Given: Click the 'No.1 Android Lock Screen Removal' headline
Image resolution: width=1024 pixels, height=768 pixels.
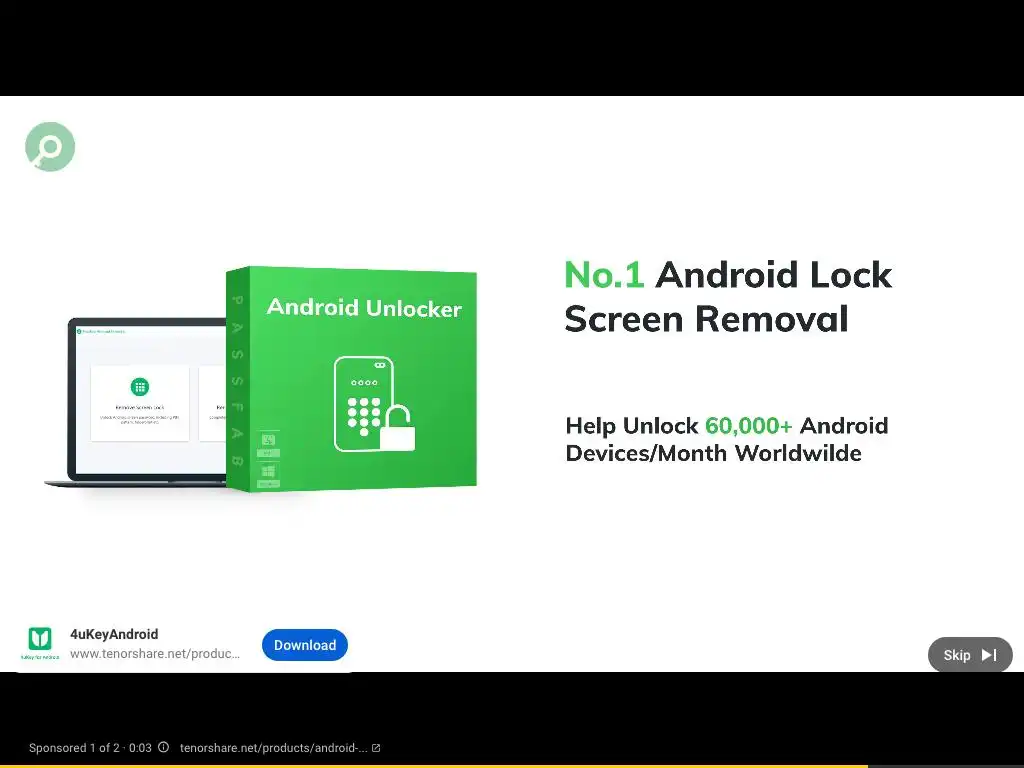Looking at the screenshot, I should (x=728, y=296).
